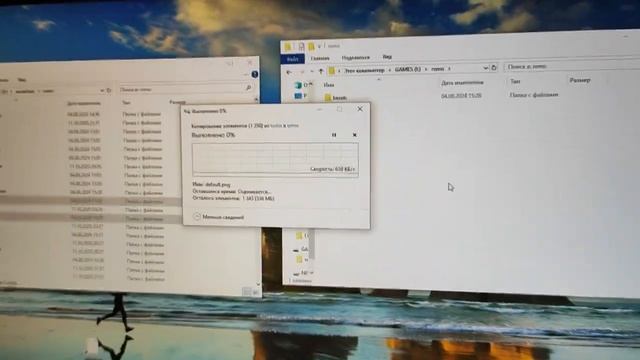Maximize the copy progress dialog
640x360 pixels.
(x=339, y=109)
